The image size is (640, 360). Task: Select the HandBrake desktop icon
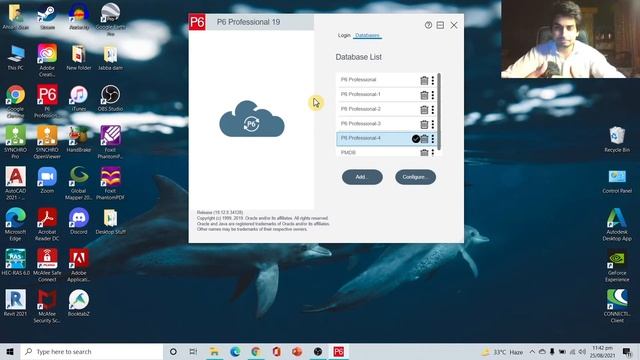click(x=79, y=139)
